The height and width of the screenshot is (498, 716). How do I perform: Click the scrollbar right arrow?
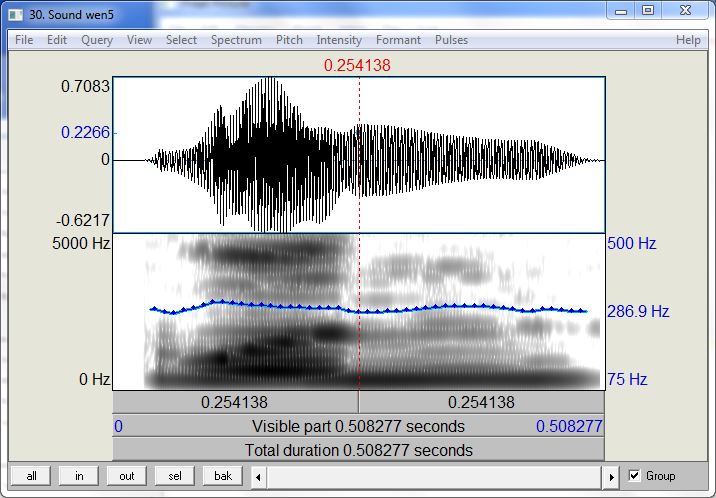click(x=611, y=477)
